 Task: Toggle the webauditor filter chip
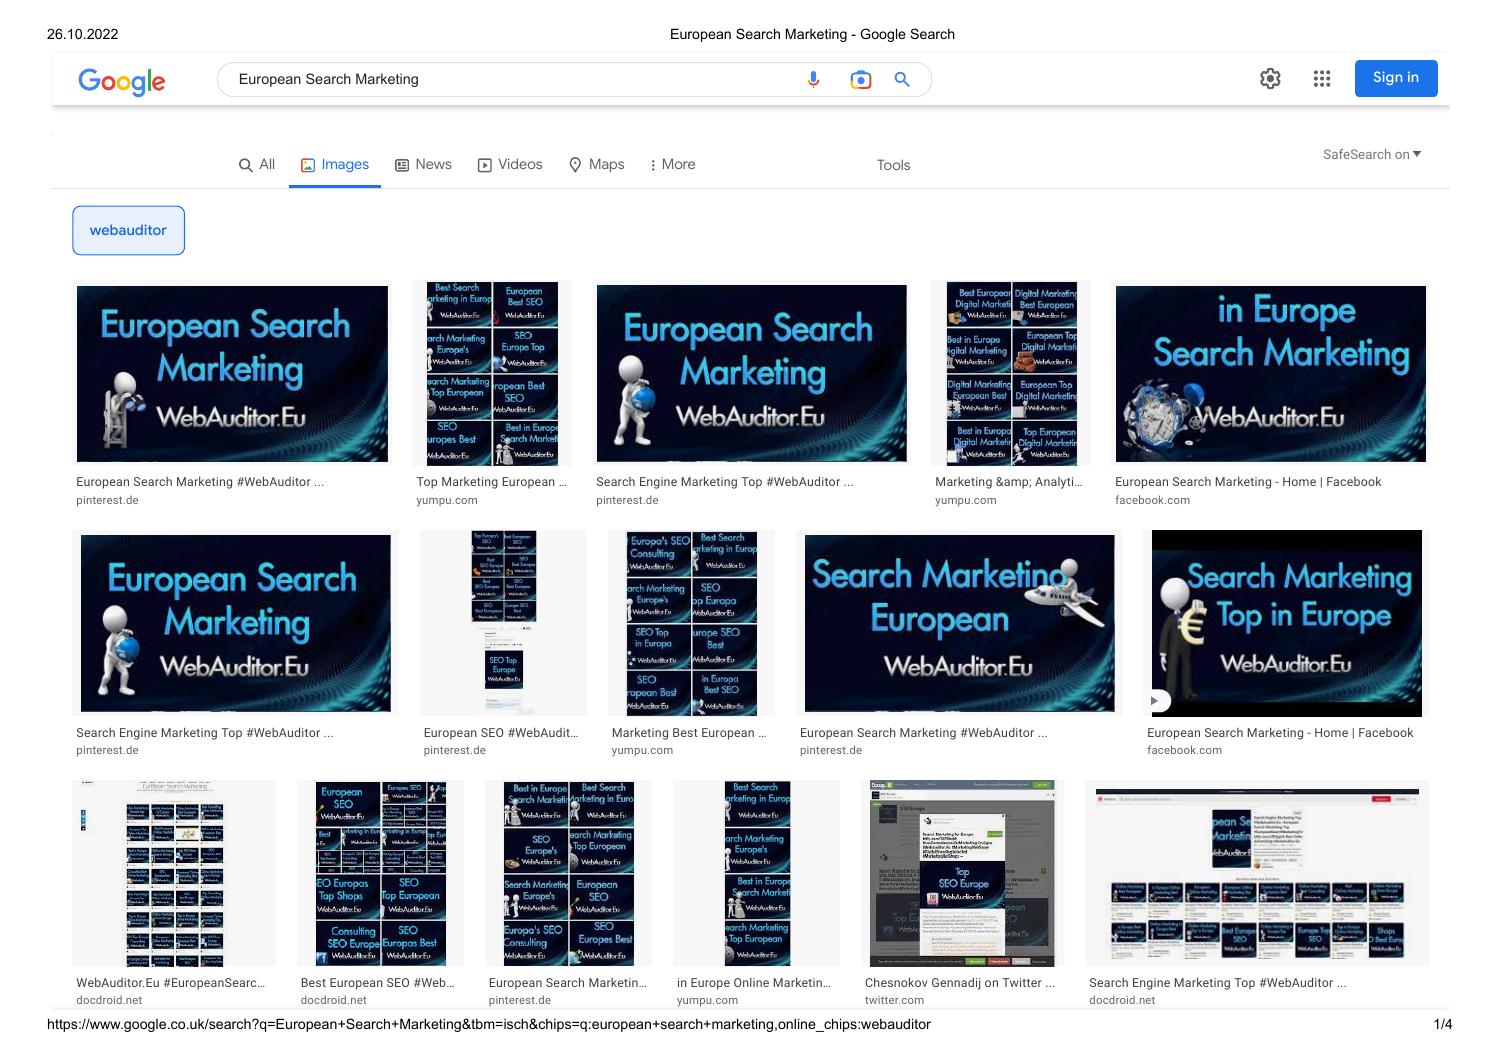(x=128, y=230)
